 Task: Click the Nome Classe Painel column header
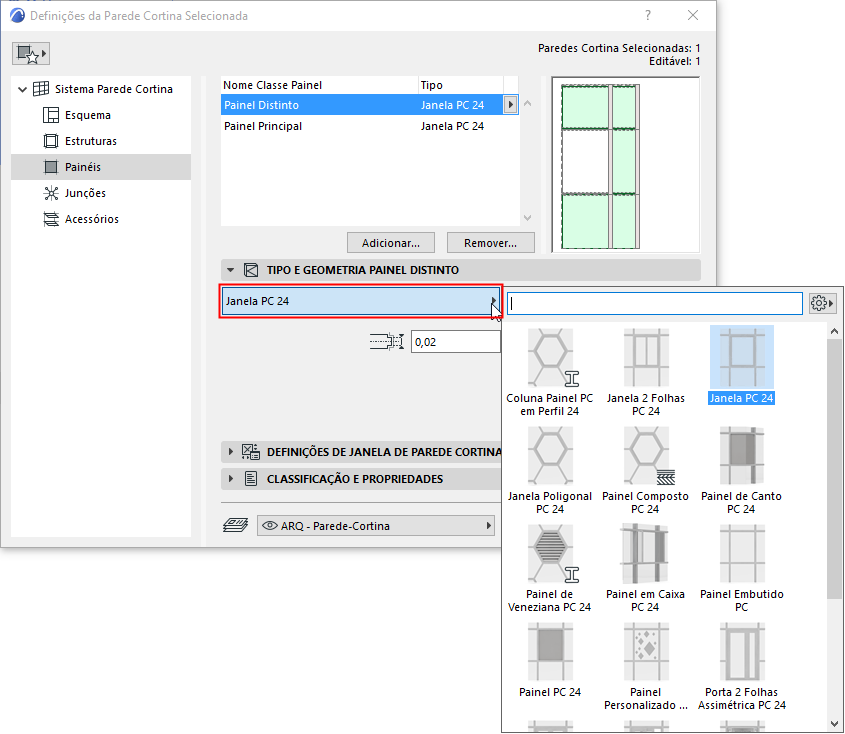(x=319, y=85)
